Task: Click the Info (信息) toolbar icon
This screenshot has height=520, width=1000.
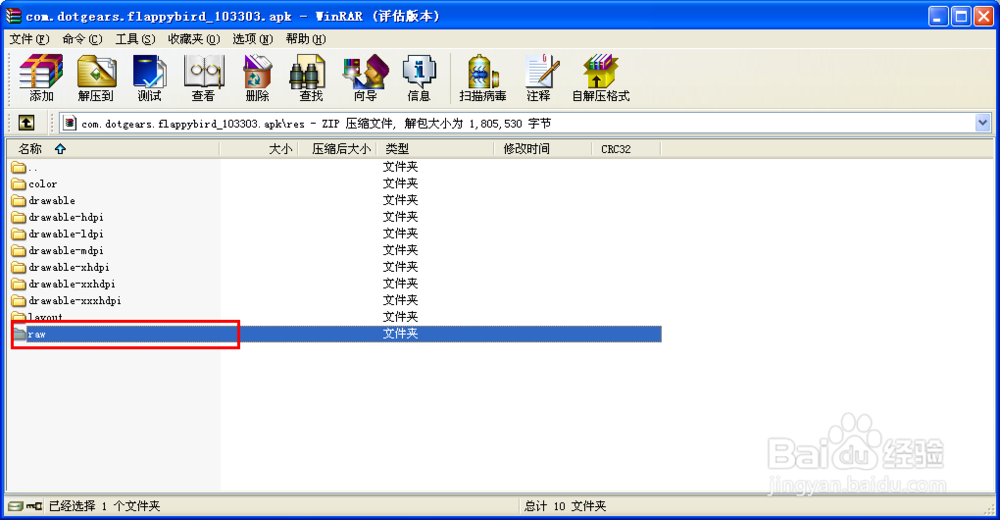Action: pos(419,78)
